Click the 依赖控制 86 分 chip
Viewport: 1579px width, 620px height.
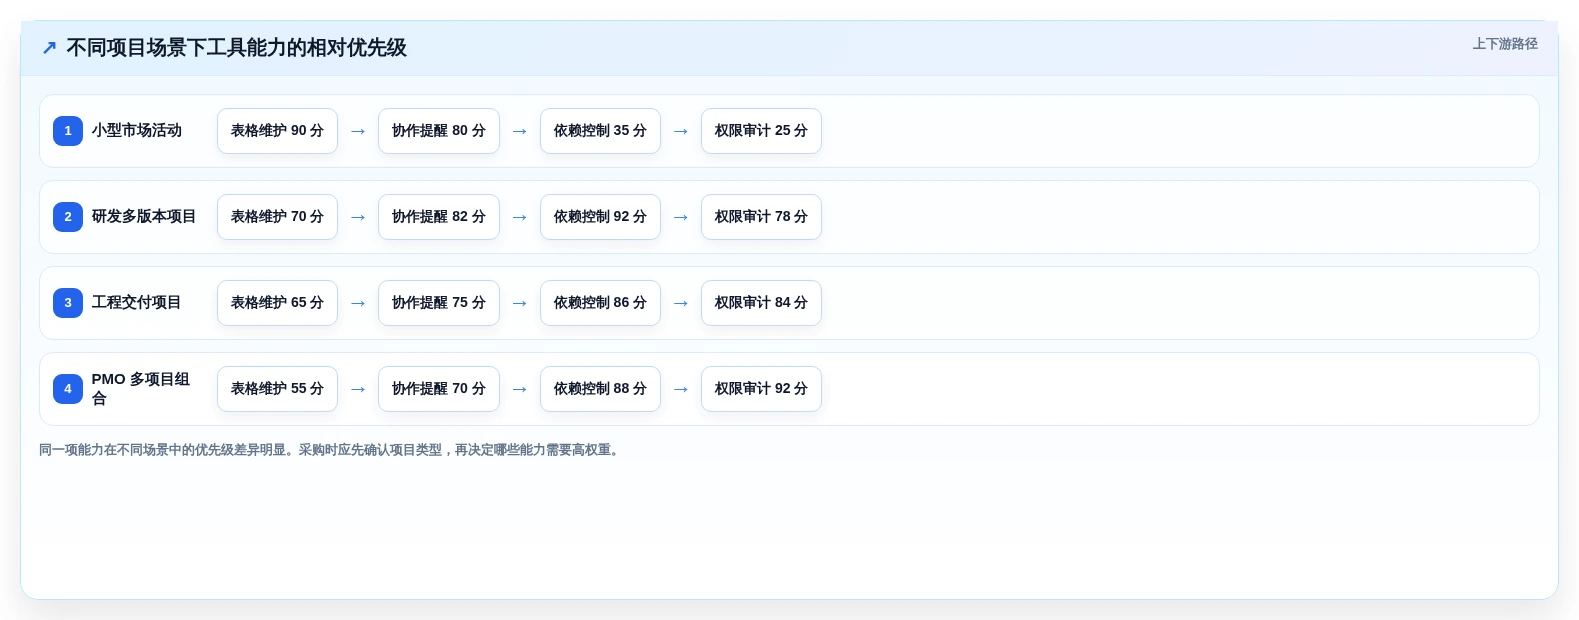[x=600, y=303]
